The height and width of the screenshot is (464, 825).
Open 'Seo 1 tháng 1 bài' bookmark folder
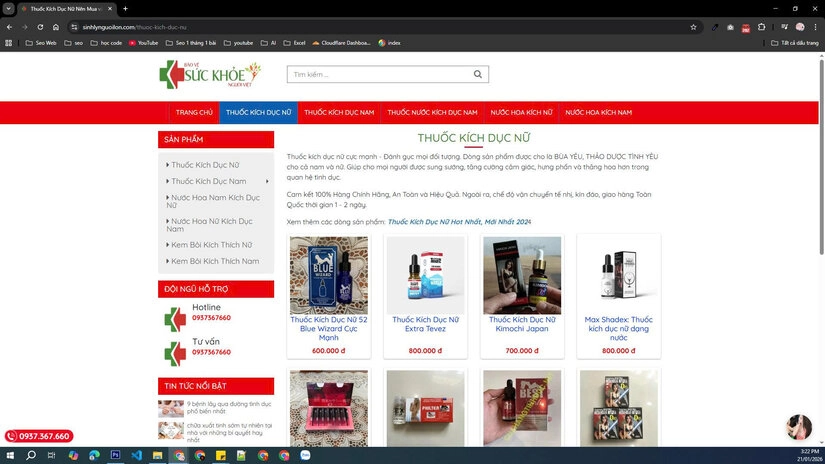(191, 43)
